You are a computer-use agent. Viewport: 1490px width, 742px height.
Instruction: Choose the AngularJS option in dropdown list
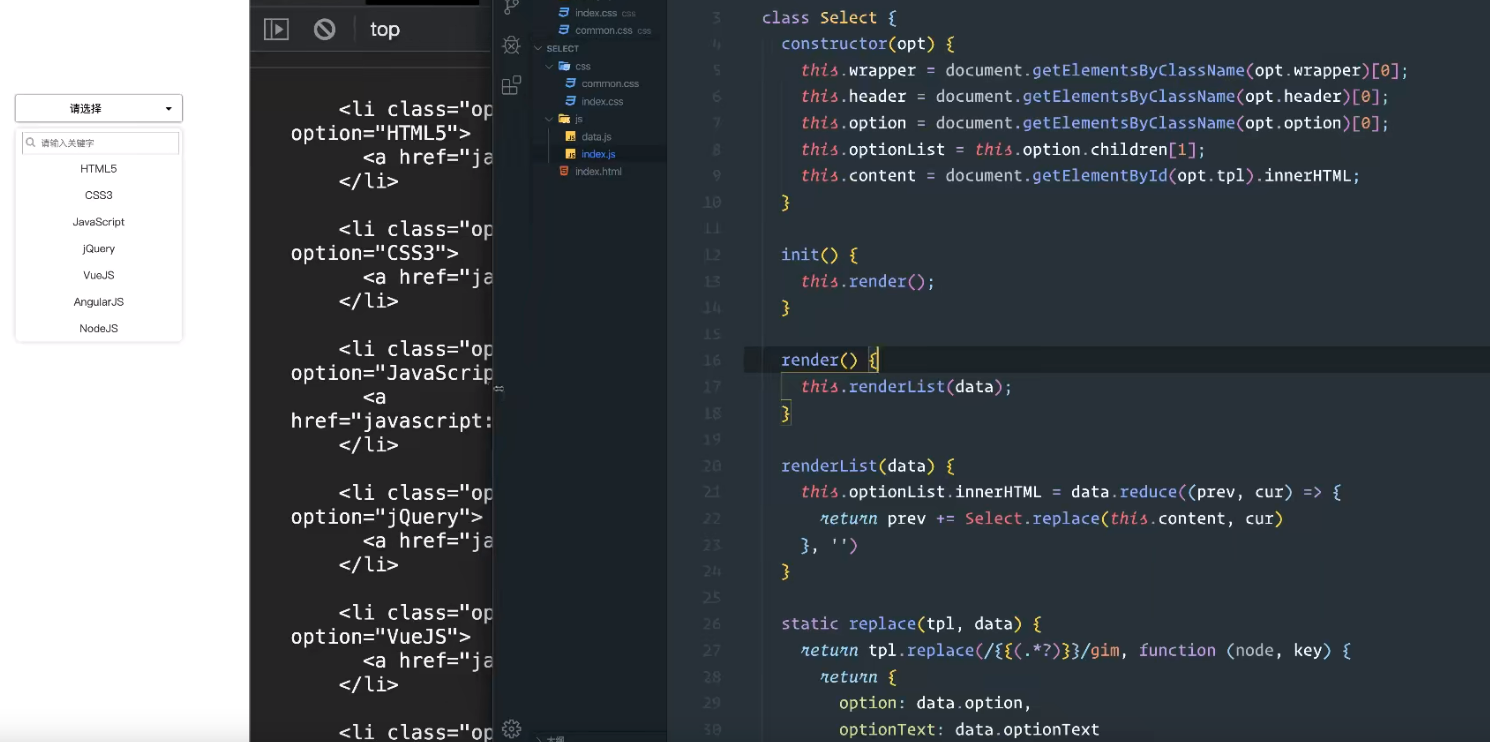99,302
